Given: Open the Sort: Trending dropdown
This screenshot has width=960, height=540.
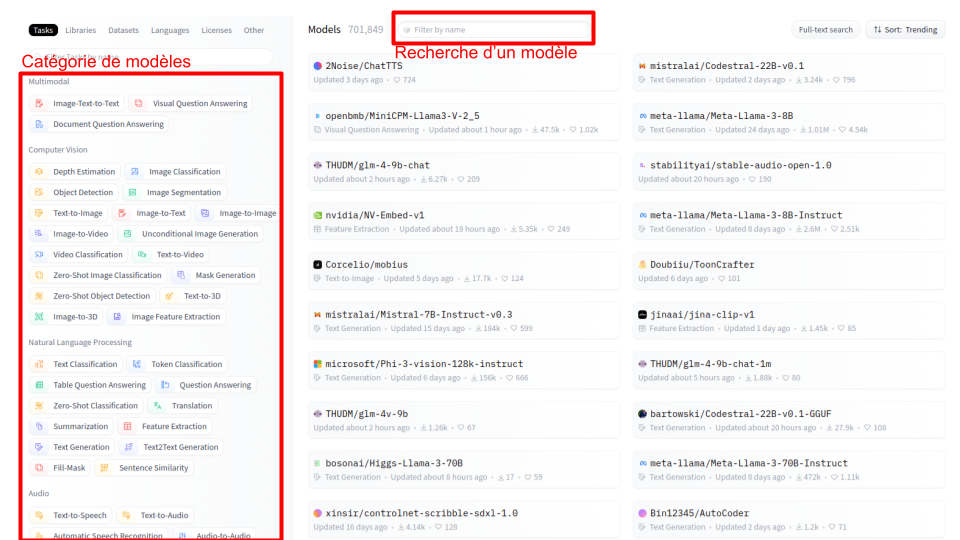Looking at the screenshot, I should (905, 30).
